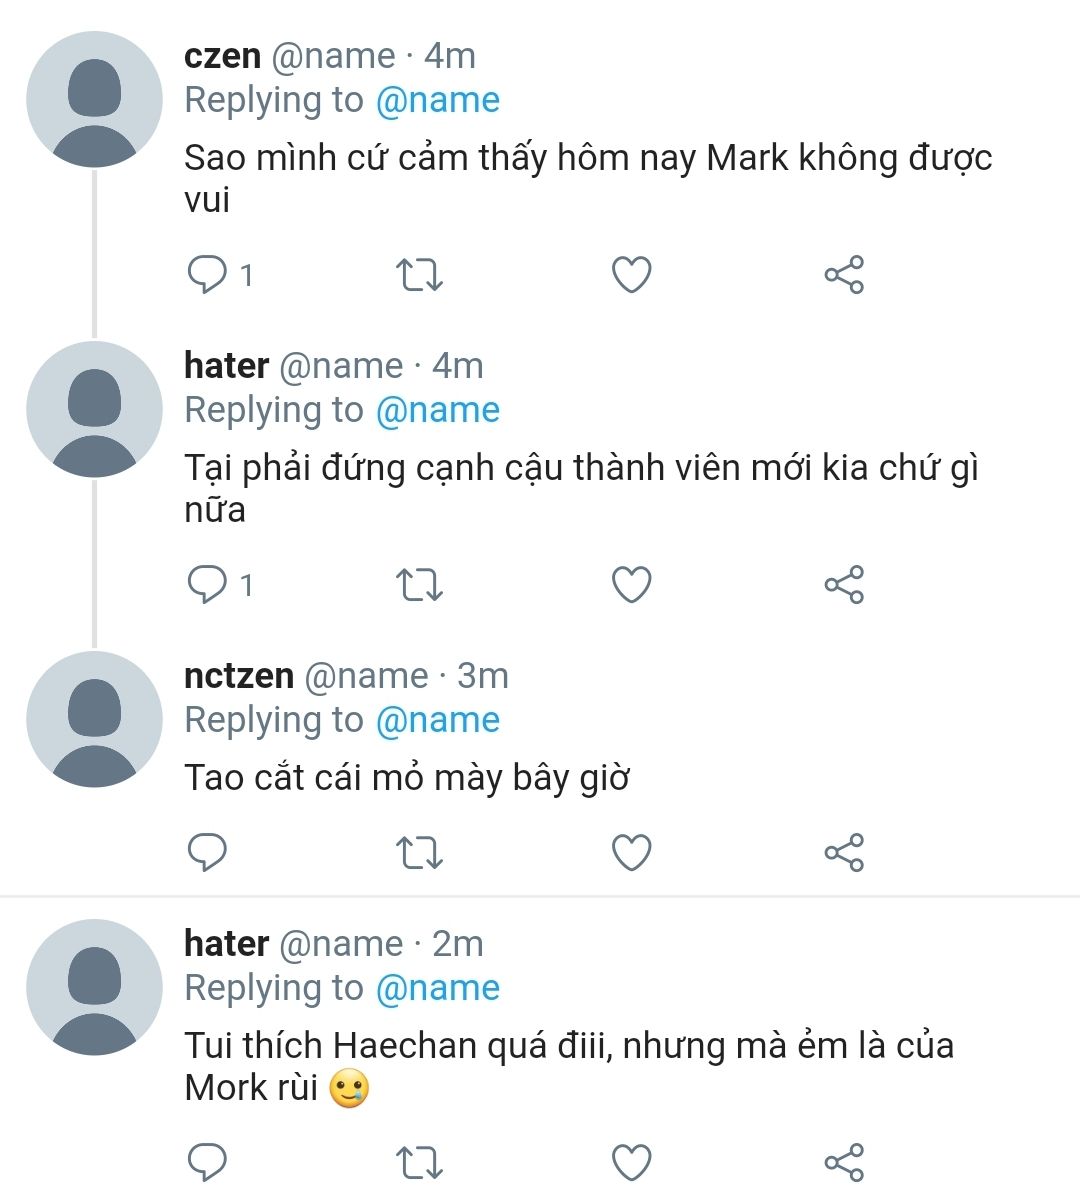Retweet nctzen's 'Tao cắt cái mỏ' tweet
The width and height of the screenshot is (1080, 1196).
419,852
